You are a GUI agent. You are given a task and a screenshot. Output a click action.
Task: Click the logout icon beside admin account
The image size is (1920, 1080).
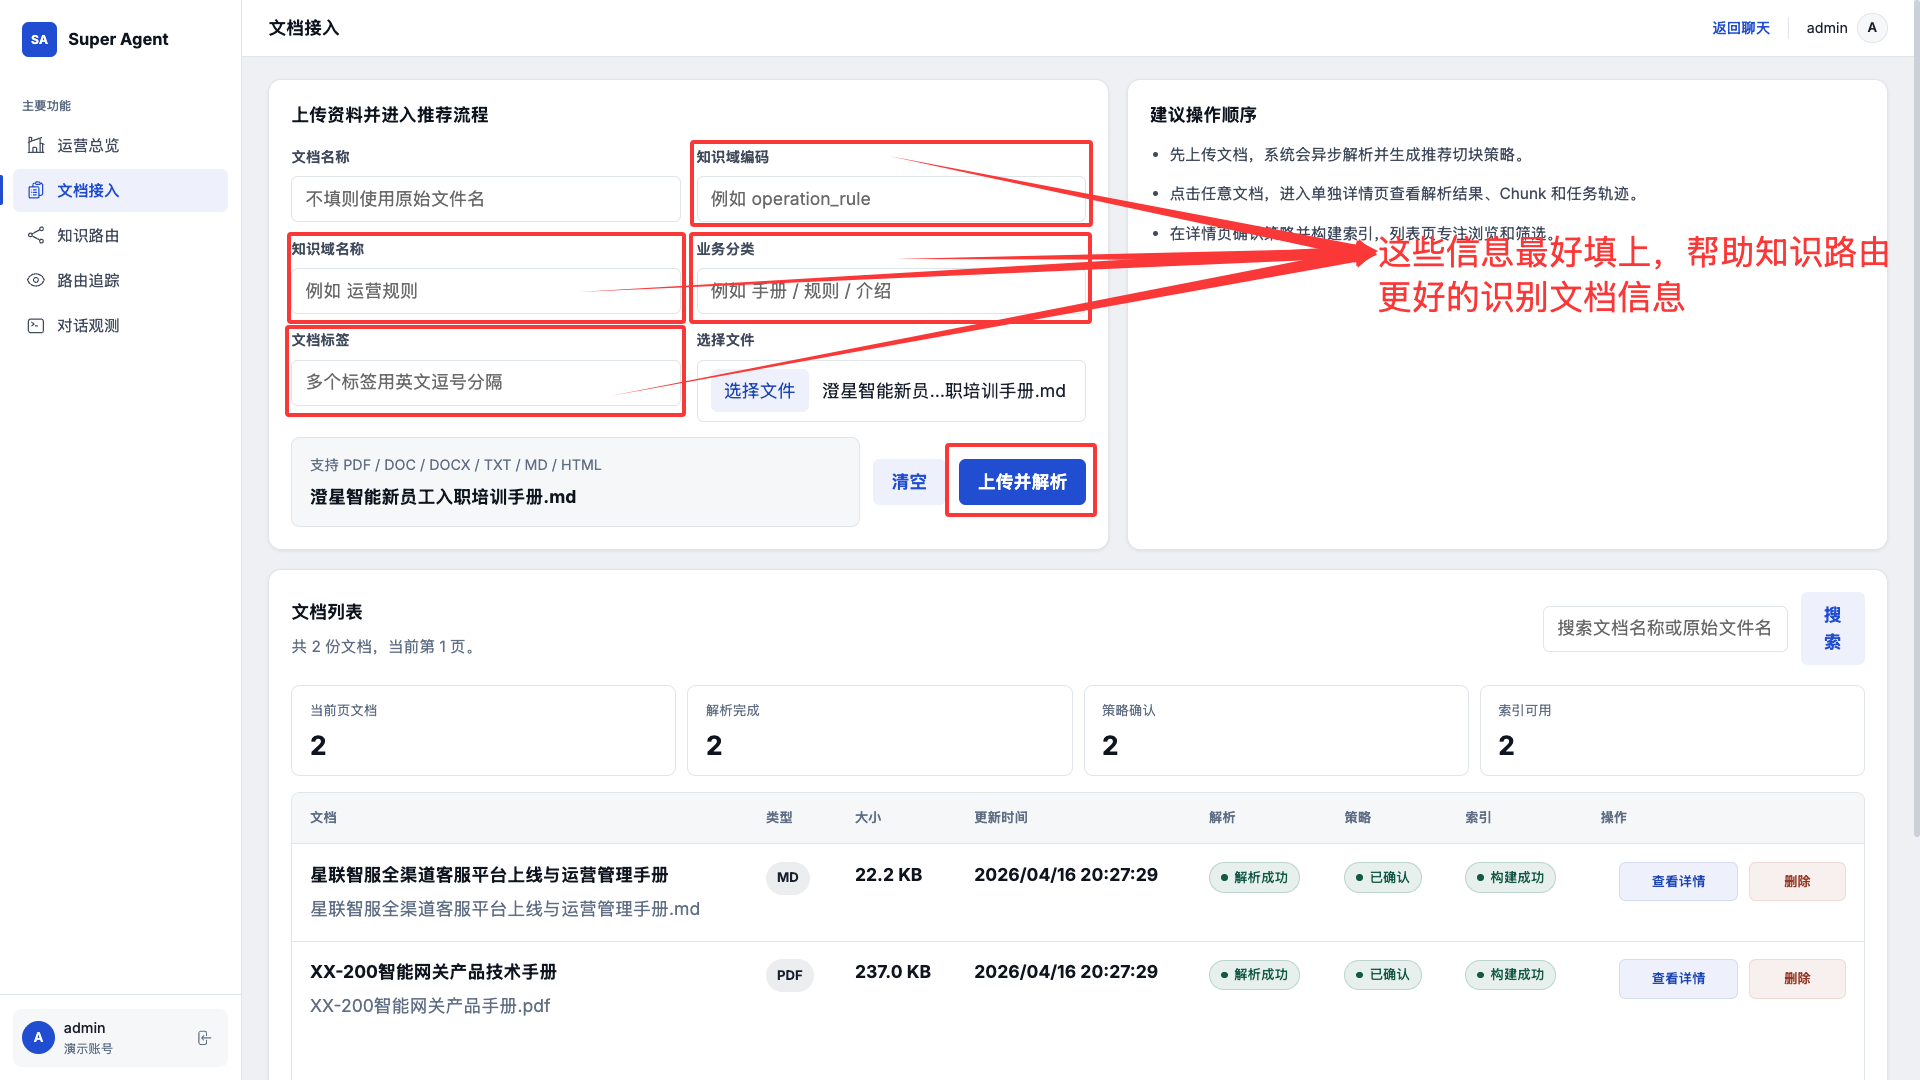click(x=204, y=1038)
